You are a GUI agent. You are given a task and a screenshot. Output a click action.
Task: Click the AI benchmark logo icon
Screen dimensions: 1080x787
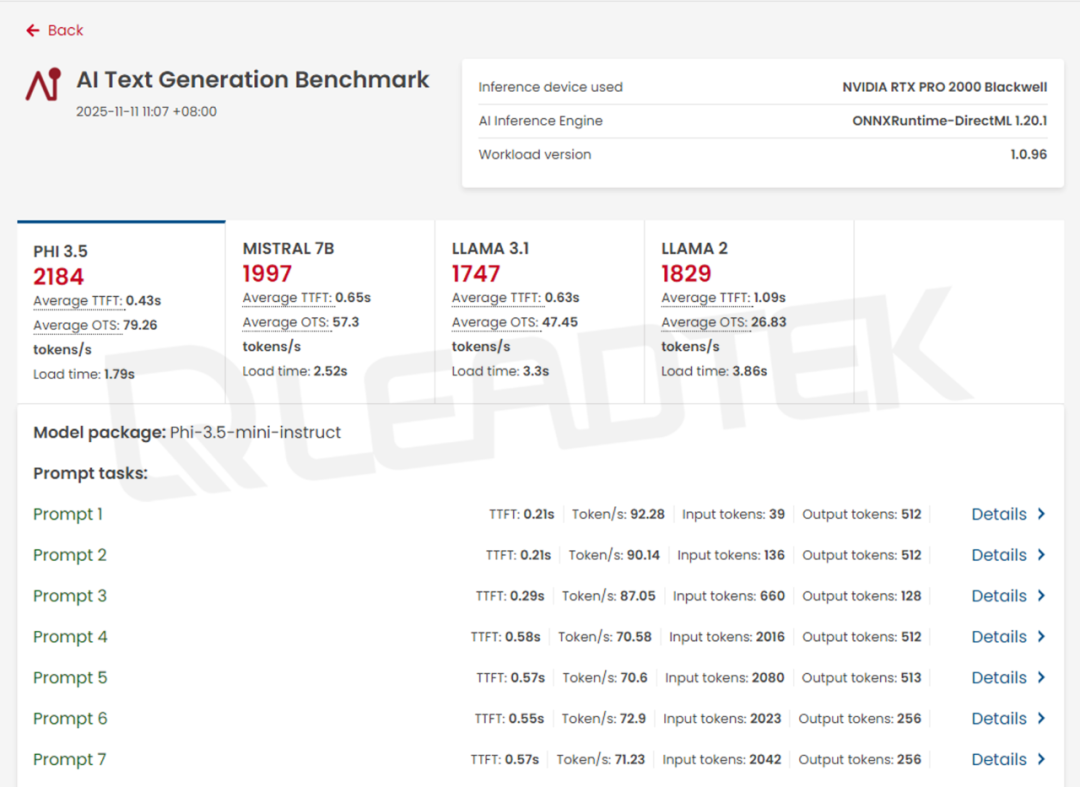[43, 86]
